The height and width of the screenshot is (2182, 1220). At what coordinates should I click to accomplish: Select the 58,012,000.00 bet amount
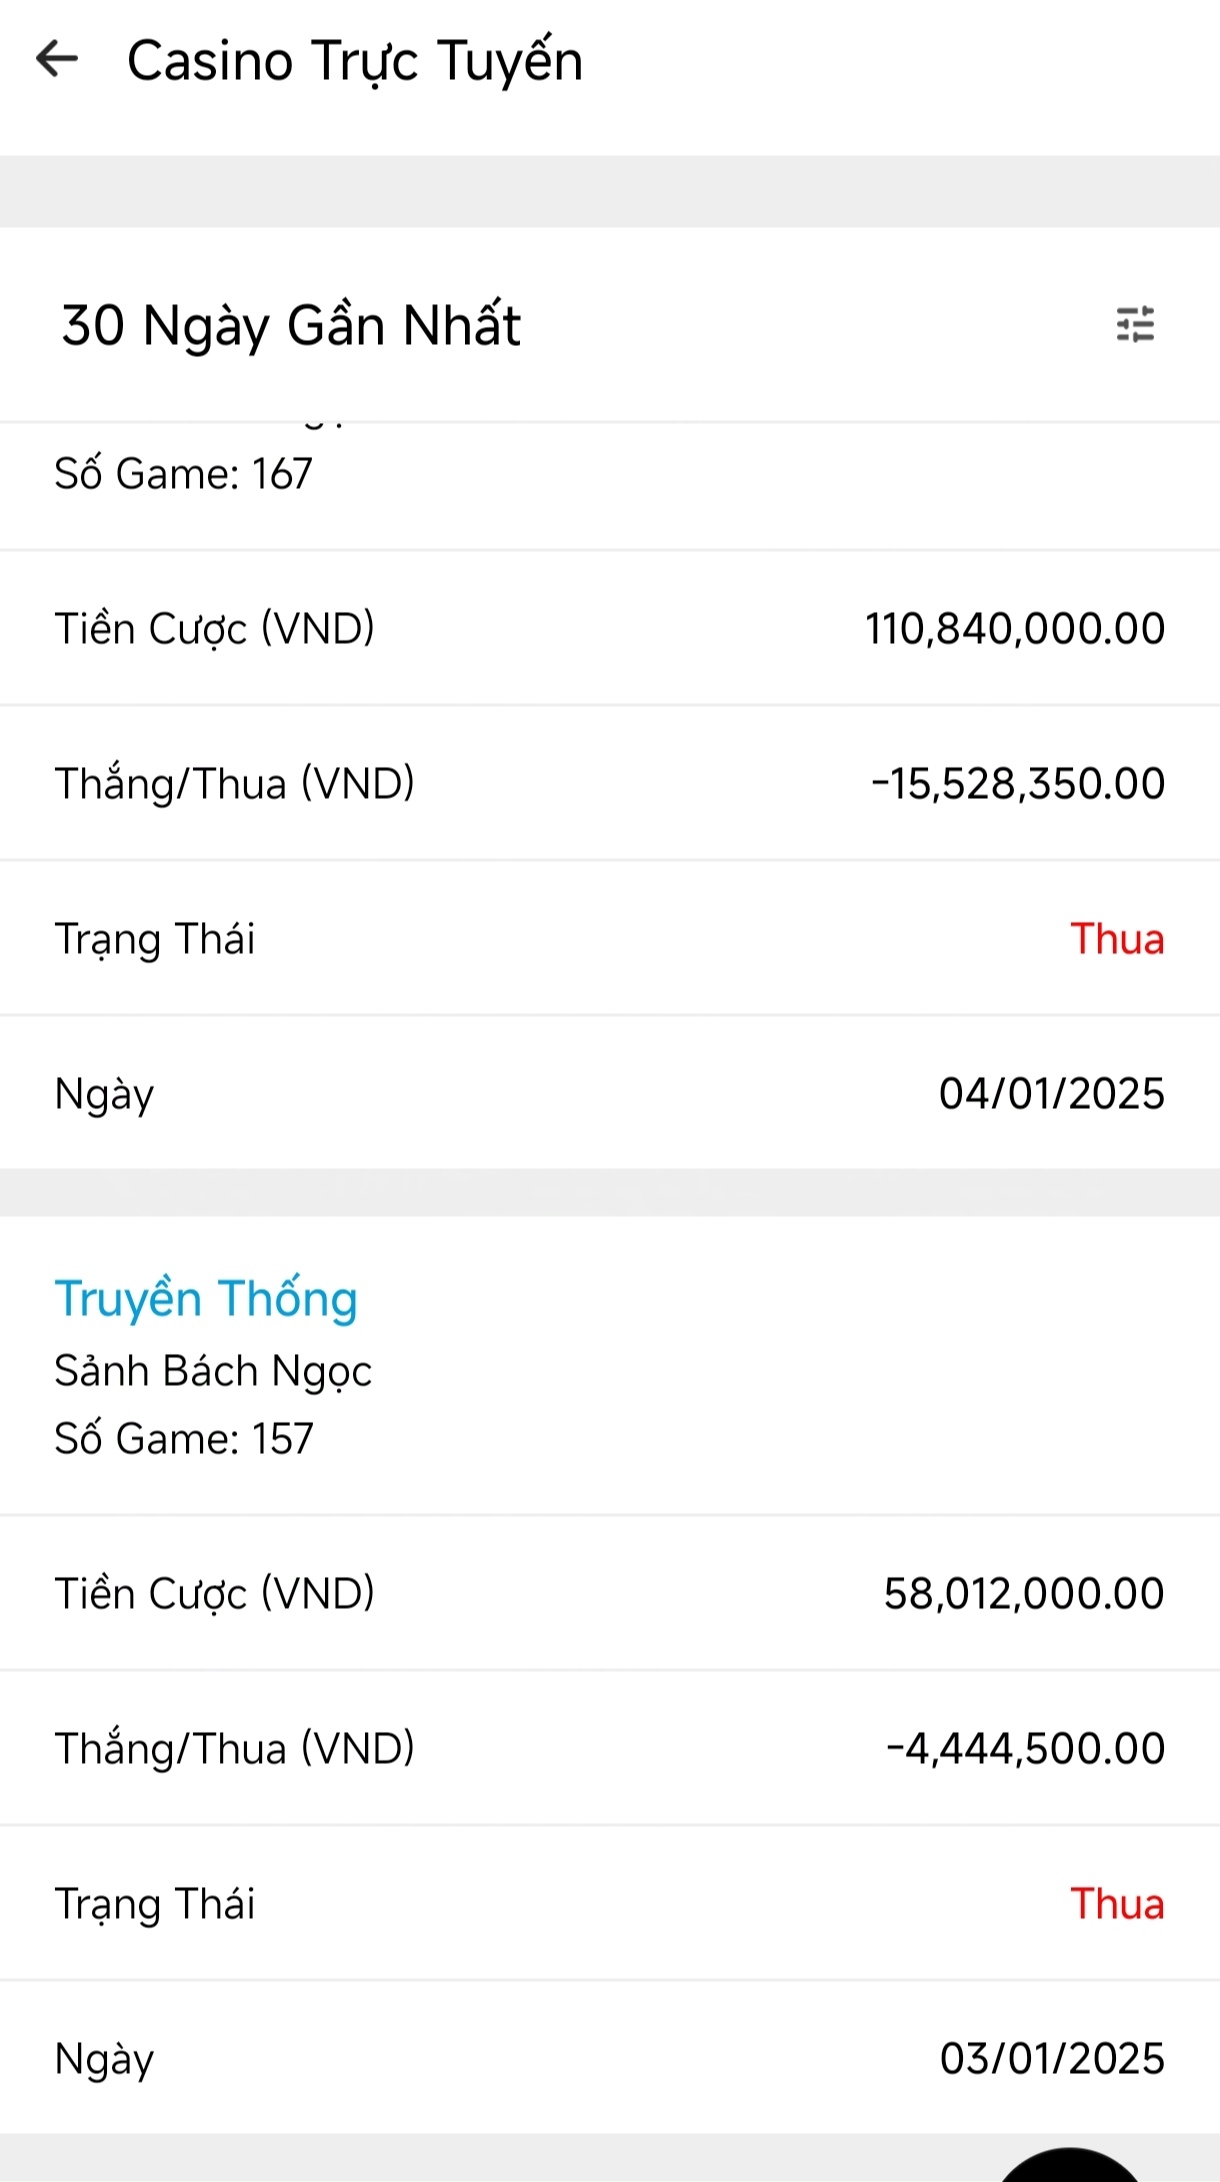tap(1023, 1594)
